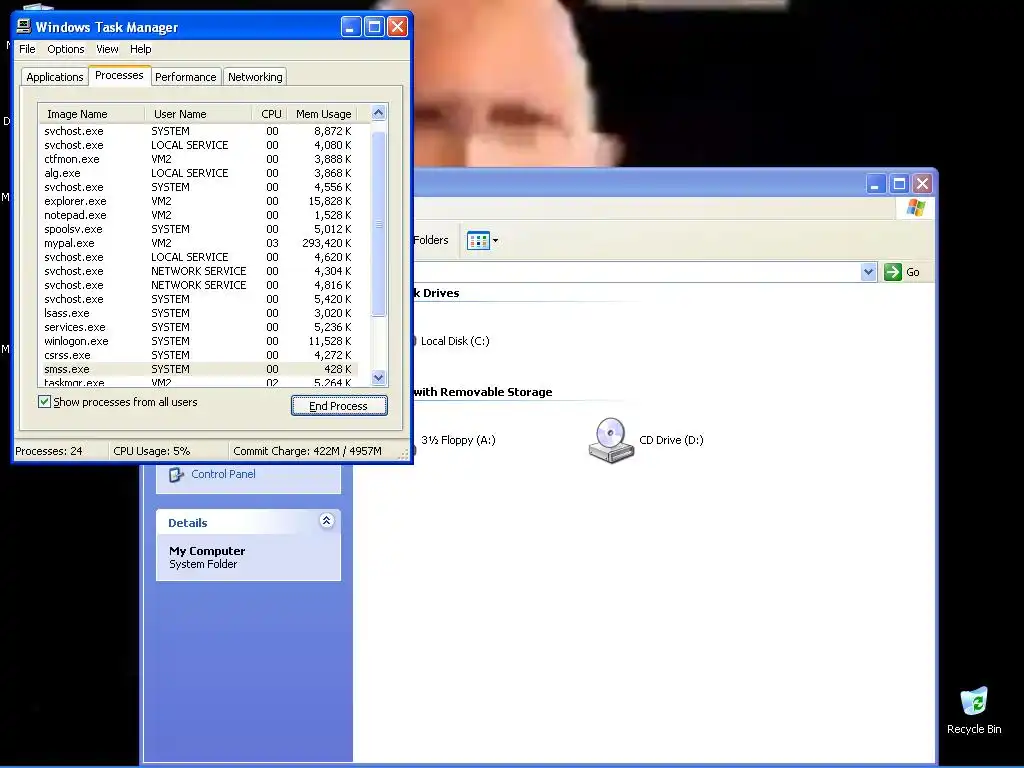
Task: Sort by Image Name column header
Action: point(91,114)
